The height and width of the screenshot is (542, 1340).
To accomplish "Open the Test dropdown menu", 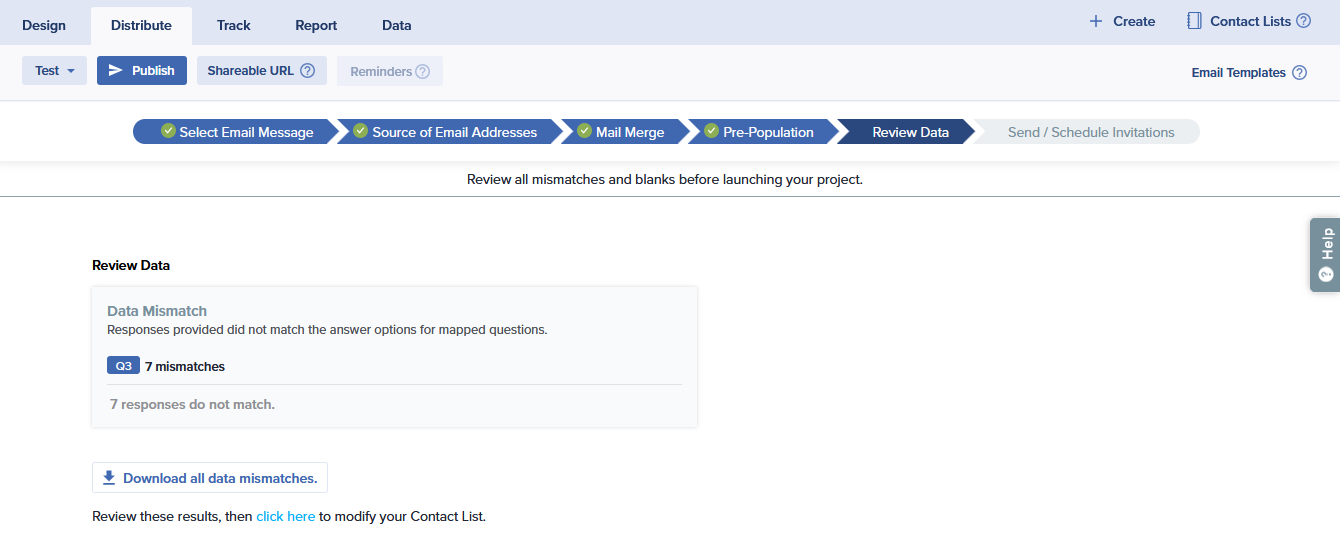I will click(54, 71).
